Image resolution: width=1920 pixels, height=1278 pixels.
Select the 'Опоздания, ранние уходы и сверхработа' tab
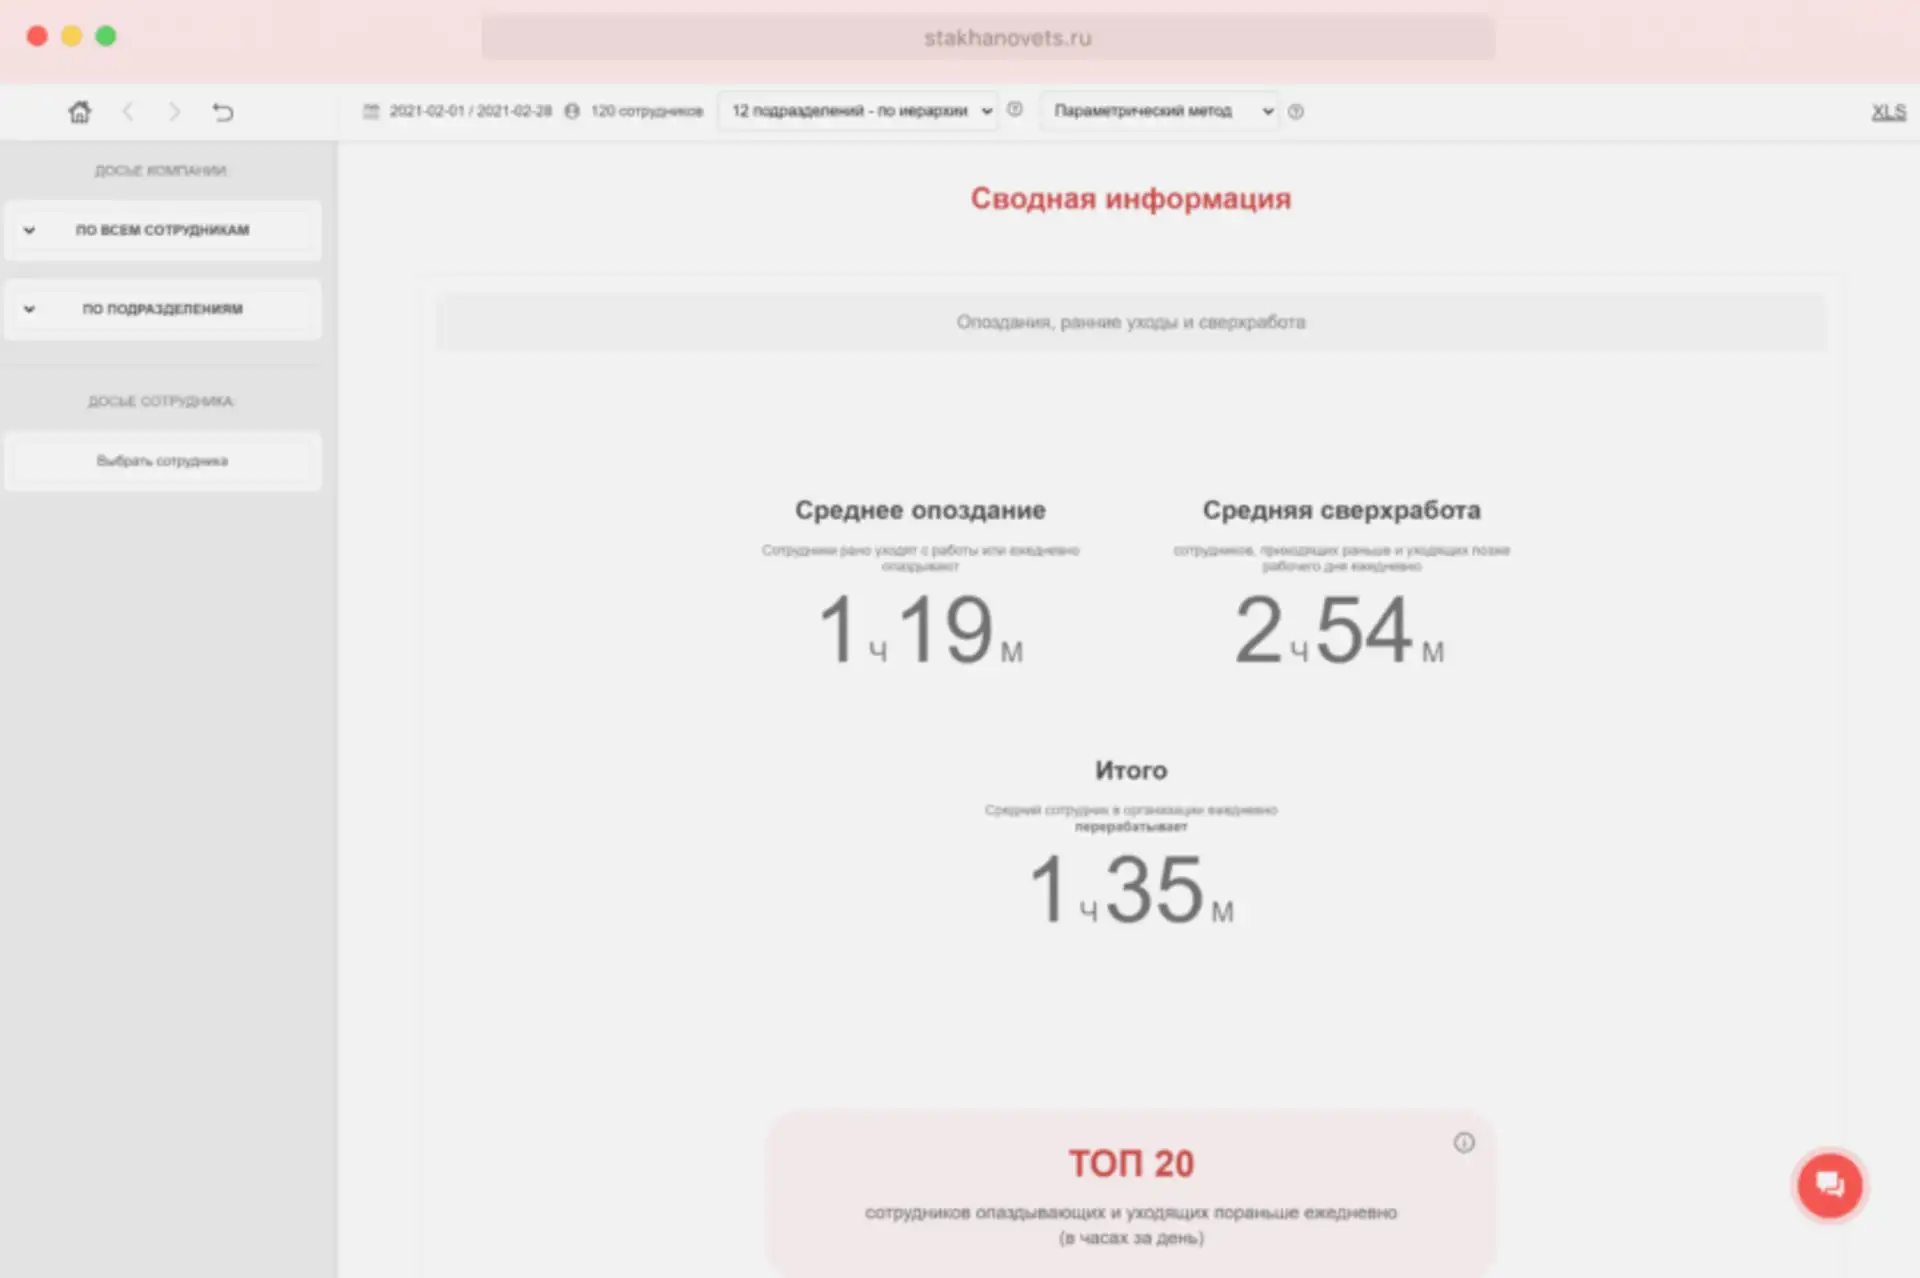[1130, 322]
